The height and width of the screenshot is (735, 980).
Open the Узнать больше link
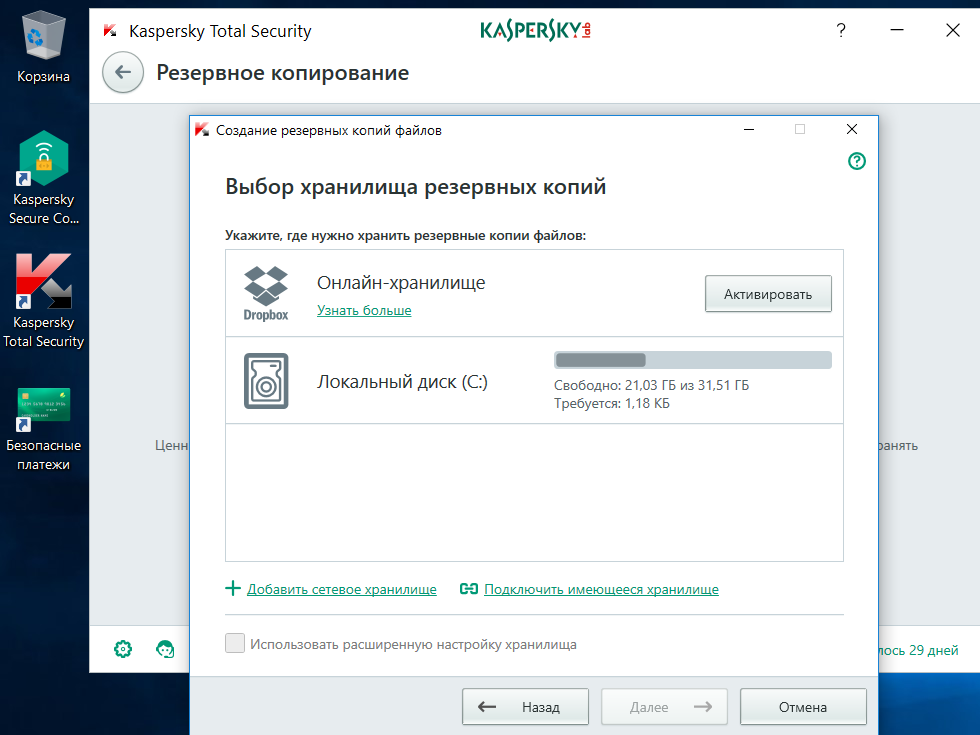point(364,311)
